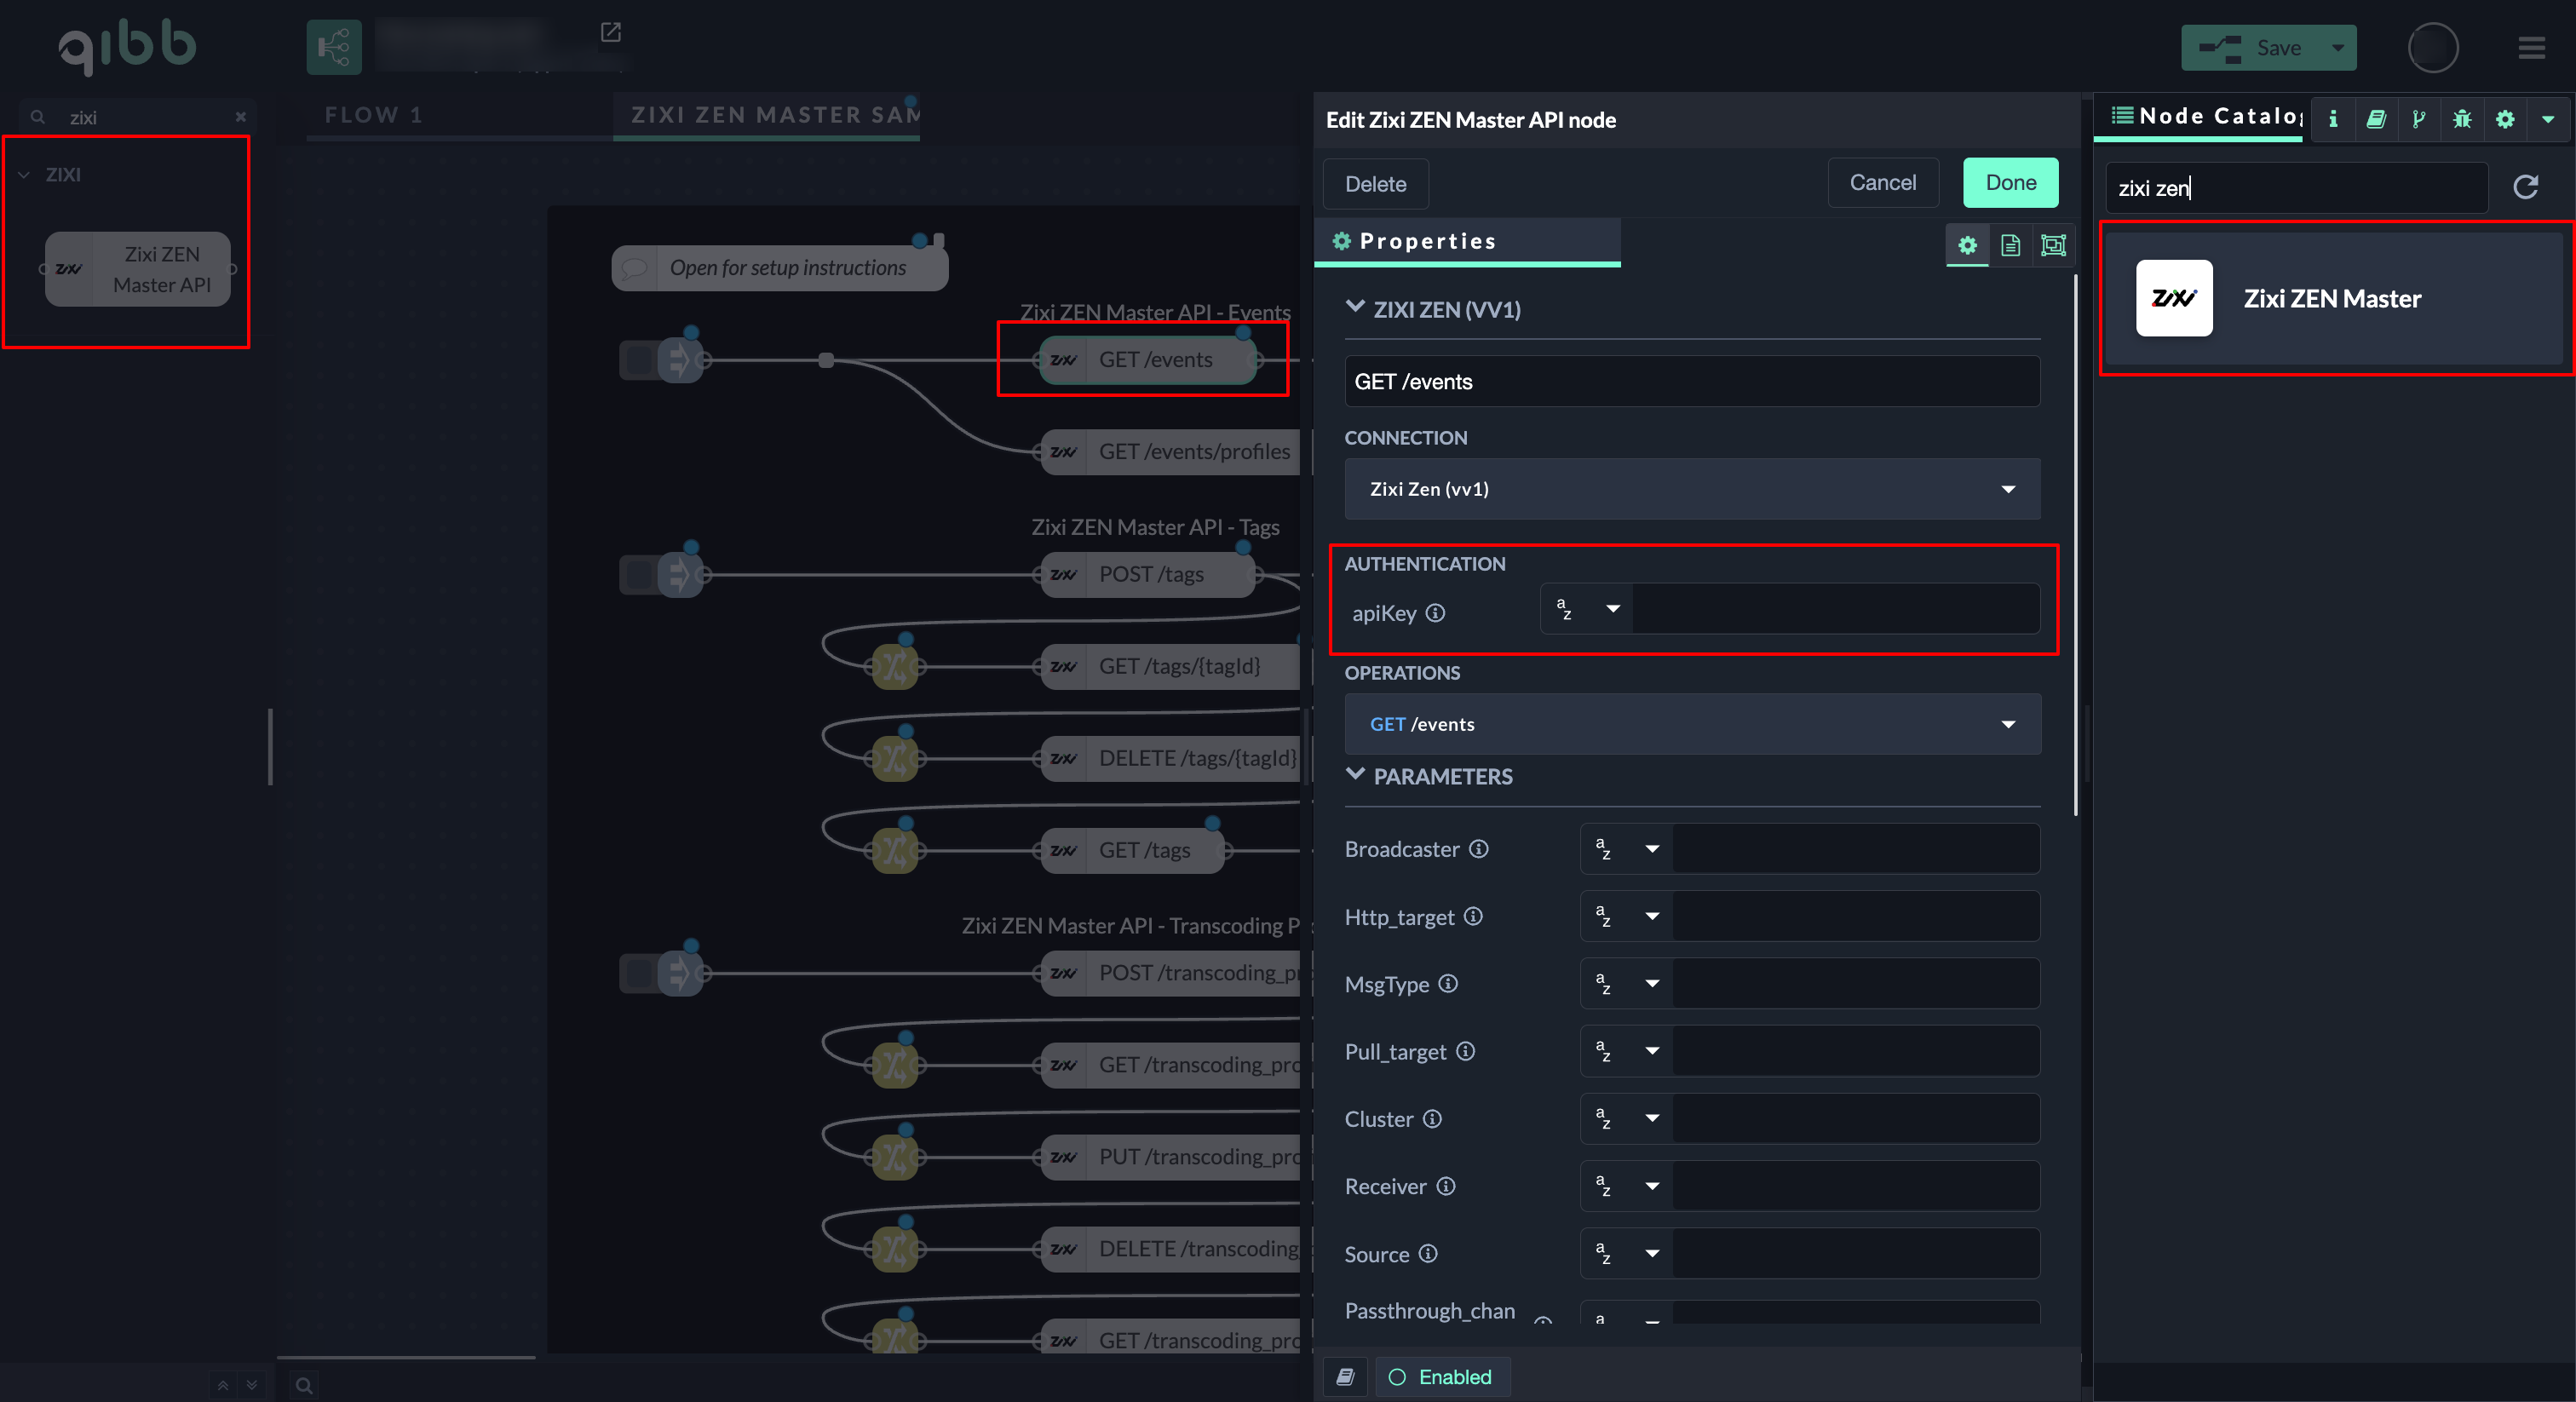
Task: Open flow in new window icon
Action: click(x=610, y=32)
